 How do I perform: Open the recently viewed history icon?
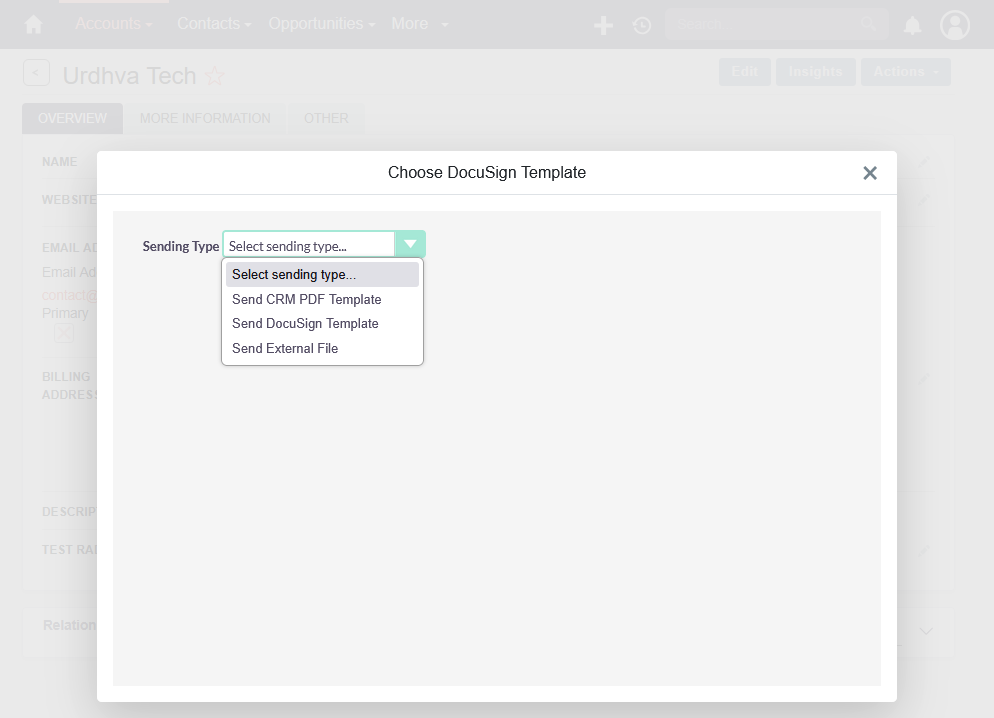[x=641, y=25]
